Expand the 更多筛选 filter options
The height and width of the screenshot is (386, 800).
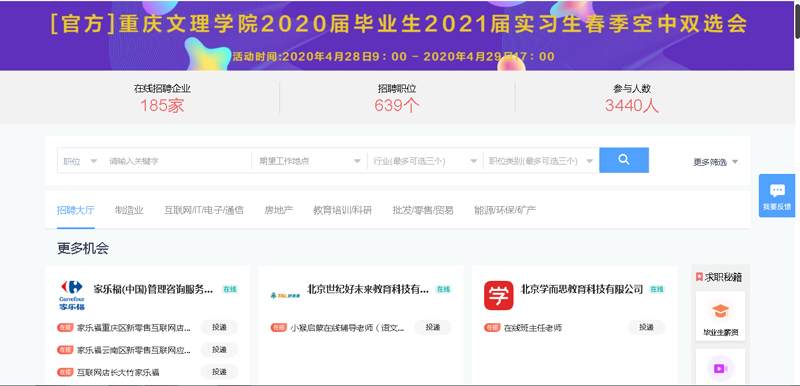click(715, 162)
